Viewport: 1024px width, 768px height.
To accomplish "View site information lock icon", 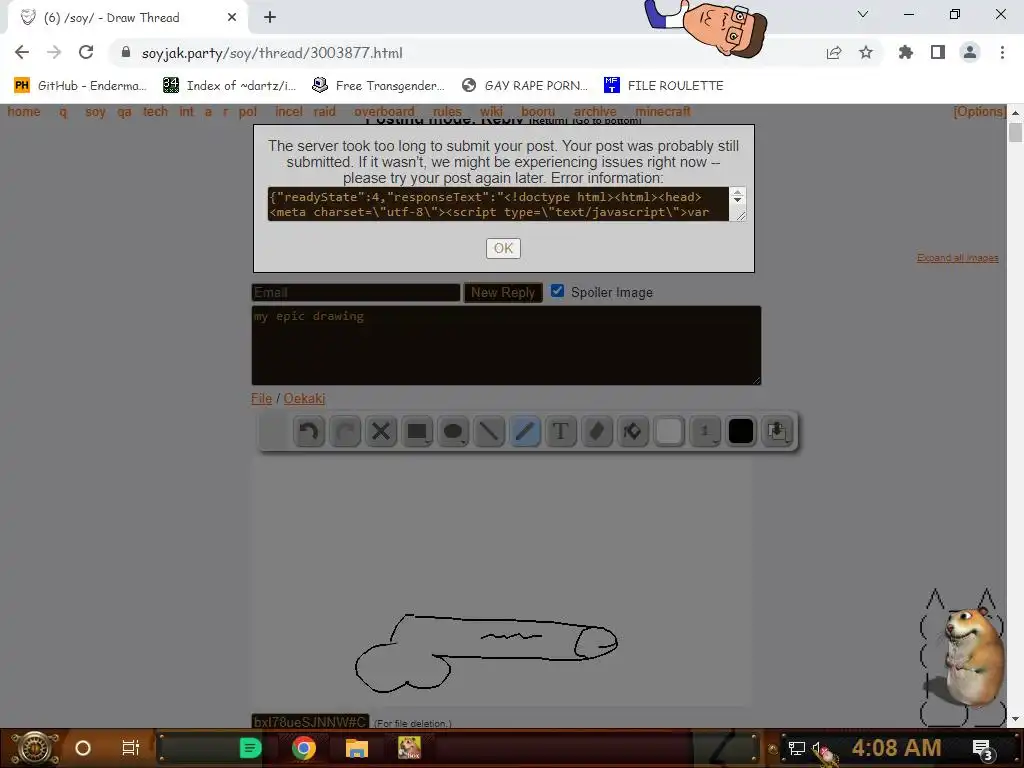I will pos(126,52).
